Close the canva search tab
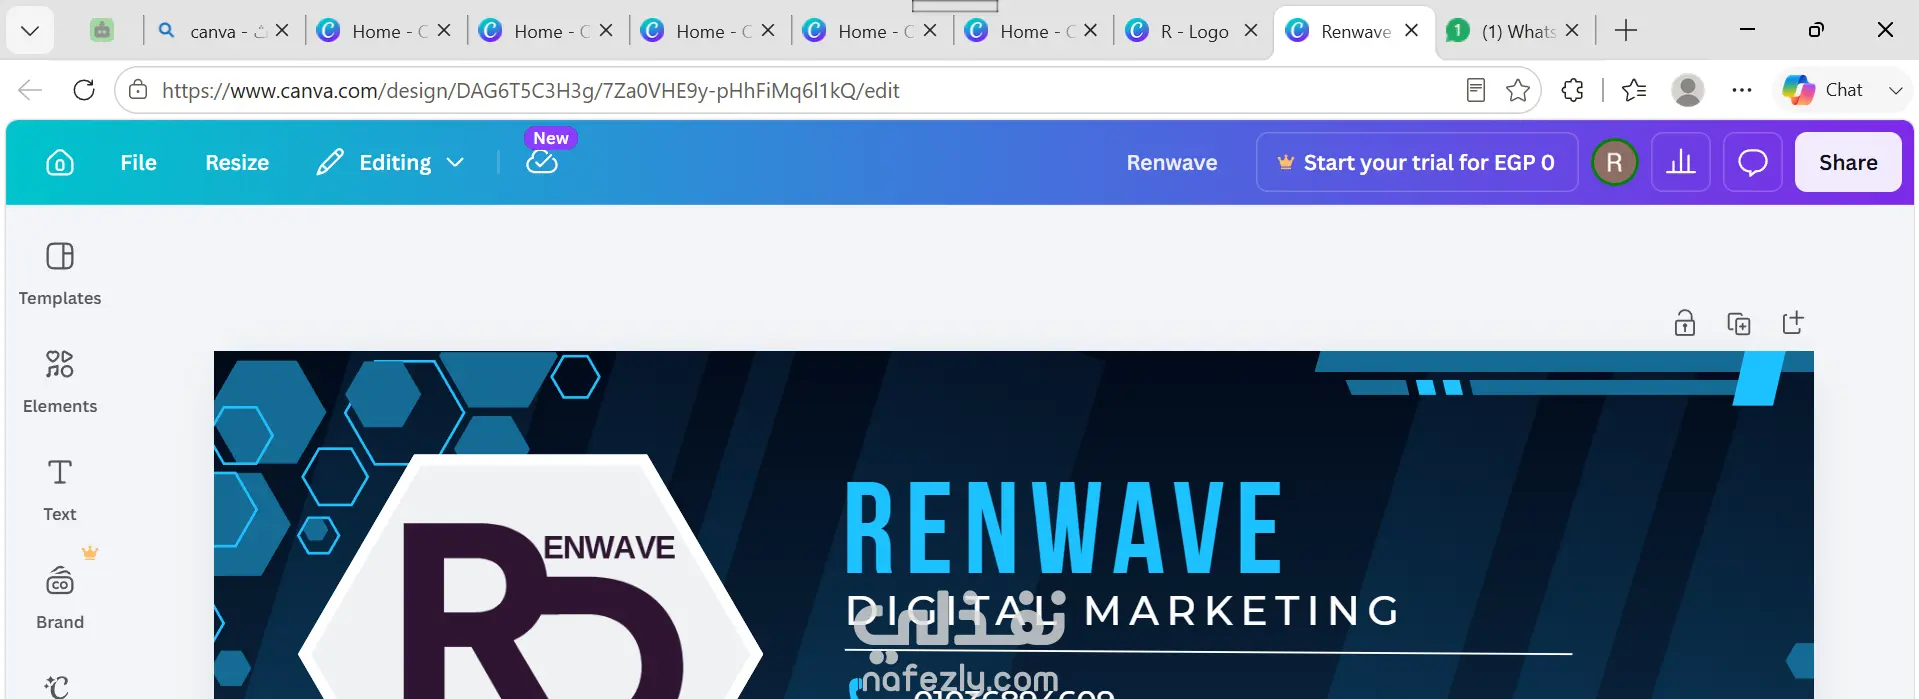 [282, 31]
